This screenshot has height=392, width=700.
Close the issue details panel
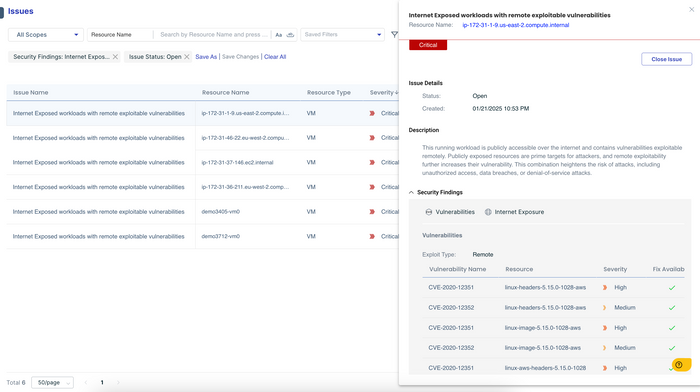(x=692, y=9)
